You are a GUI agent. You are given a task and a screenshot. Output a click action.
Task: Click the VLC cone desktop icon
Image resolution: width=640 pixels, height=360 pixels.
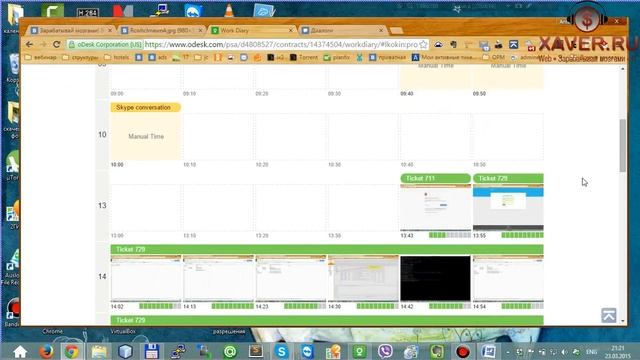click(x=229, y=10)
